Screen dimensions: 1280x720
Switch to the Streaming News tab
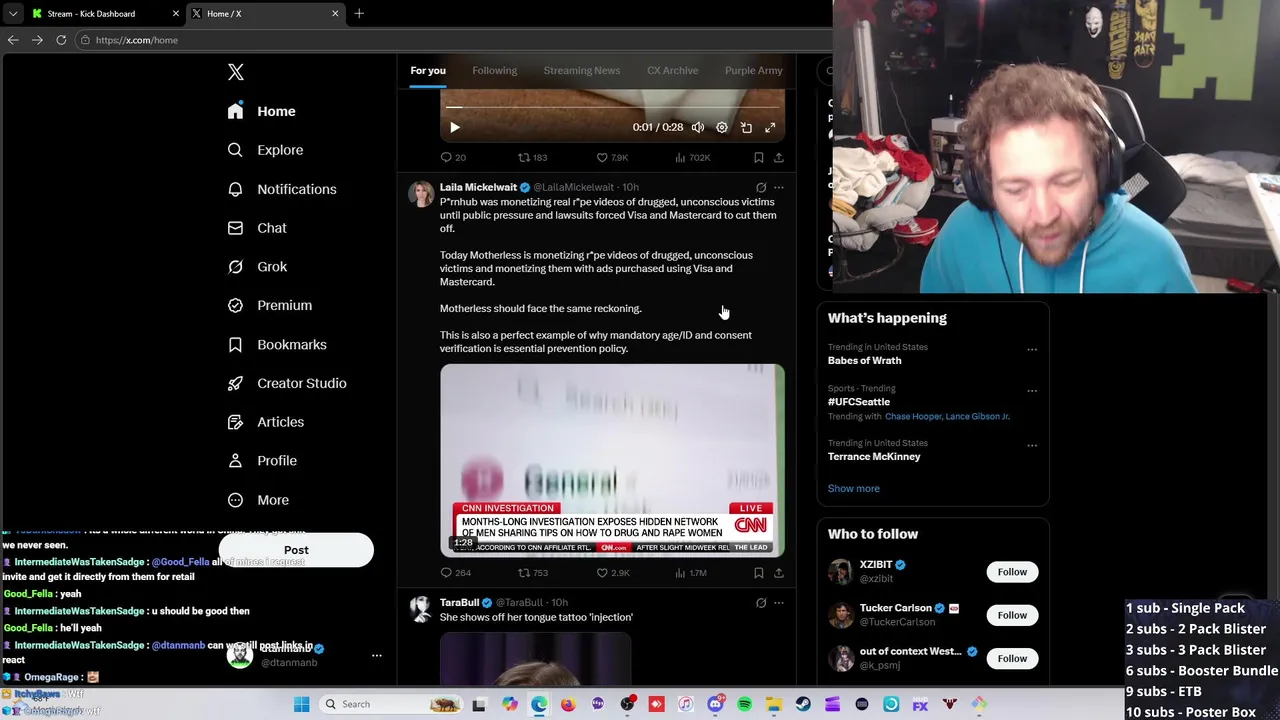(x=582, y=71)
